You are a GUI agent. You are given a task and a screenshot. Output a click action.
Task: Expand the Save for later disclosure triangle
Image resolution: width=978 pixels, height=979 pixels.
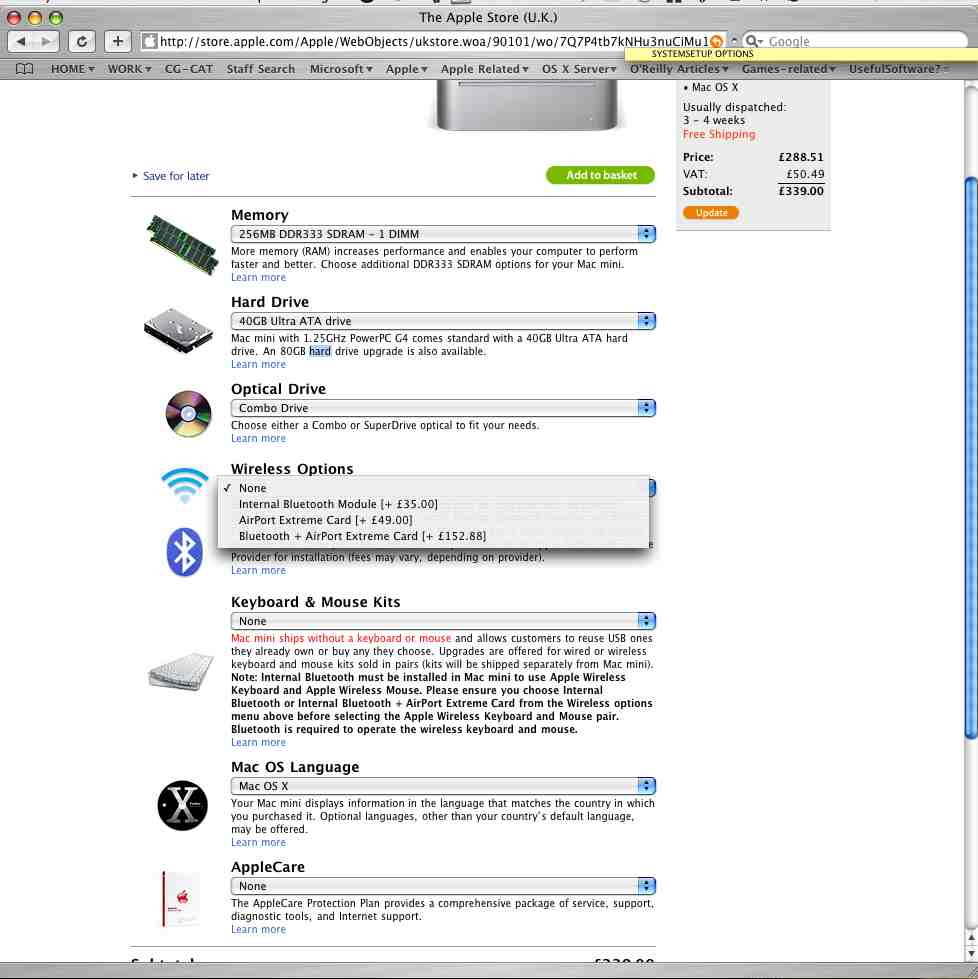click(x=135, y=175)
